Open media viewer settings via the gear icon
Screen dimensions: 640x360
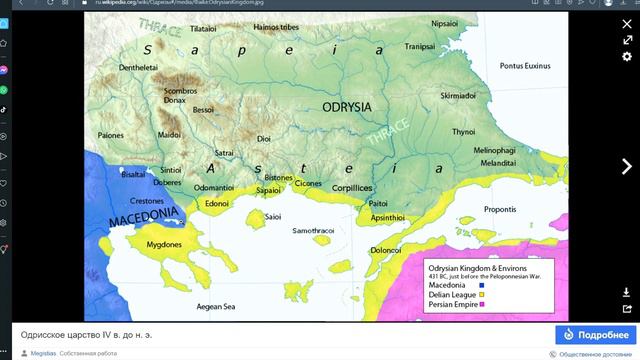click(x=627, y=56)
